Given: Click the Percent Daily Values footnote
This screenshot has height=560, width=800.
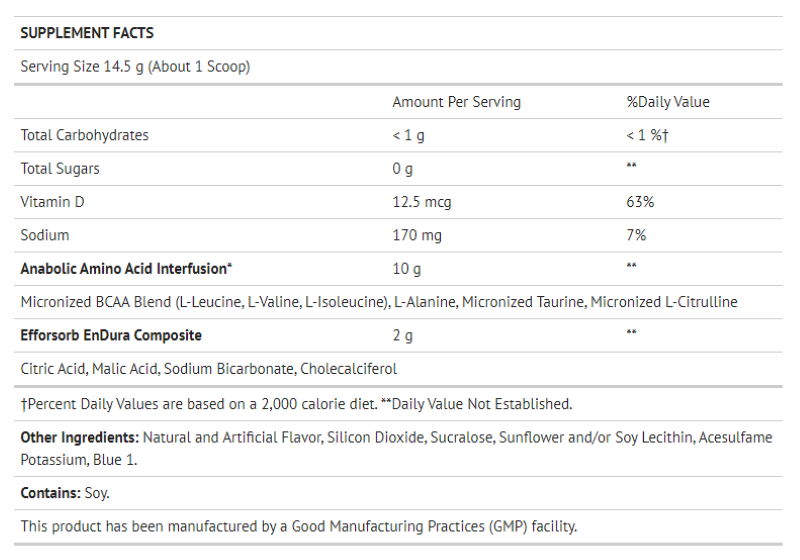Looking at the screenshot, I should [296, 404].
